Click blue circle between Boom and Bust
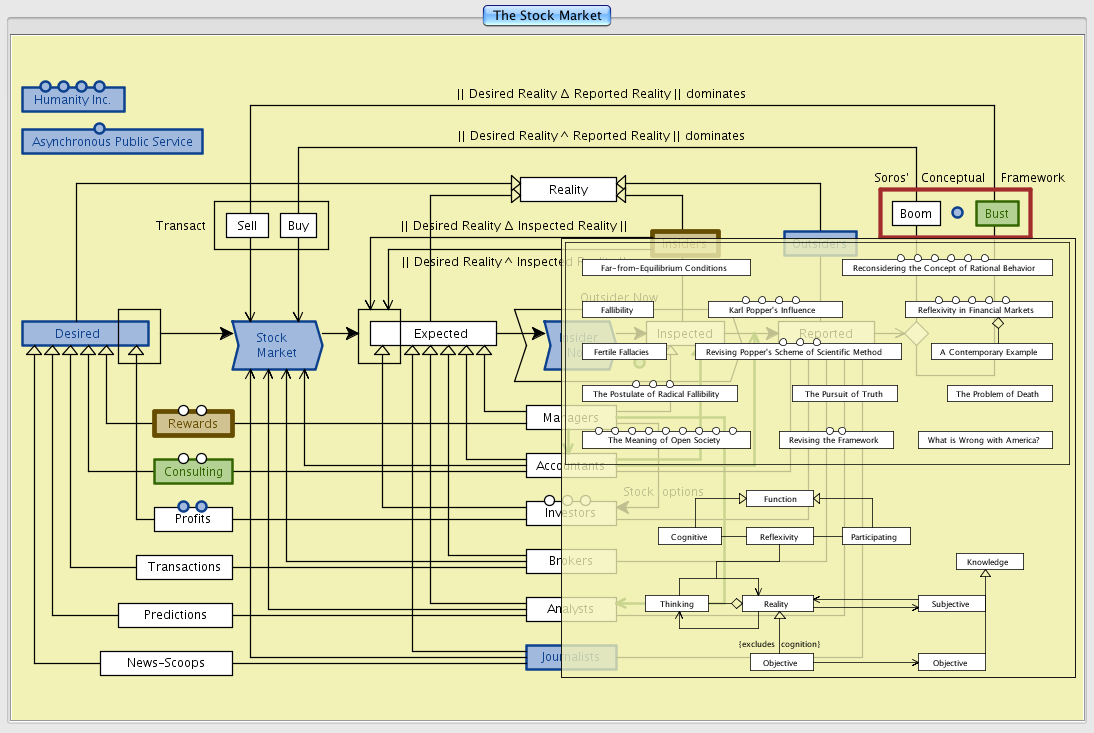 click(957, 213)
